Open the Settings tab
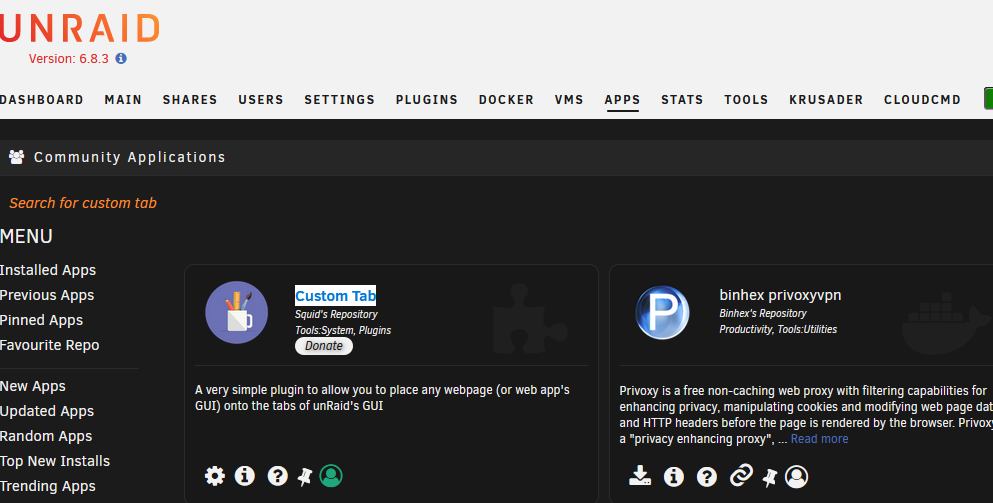This screenshot has height=503, width=993. tap(339, 99)
